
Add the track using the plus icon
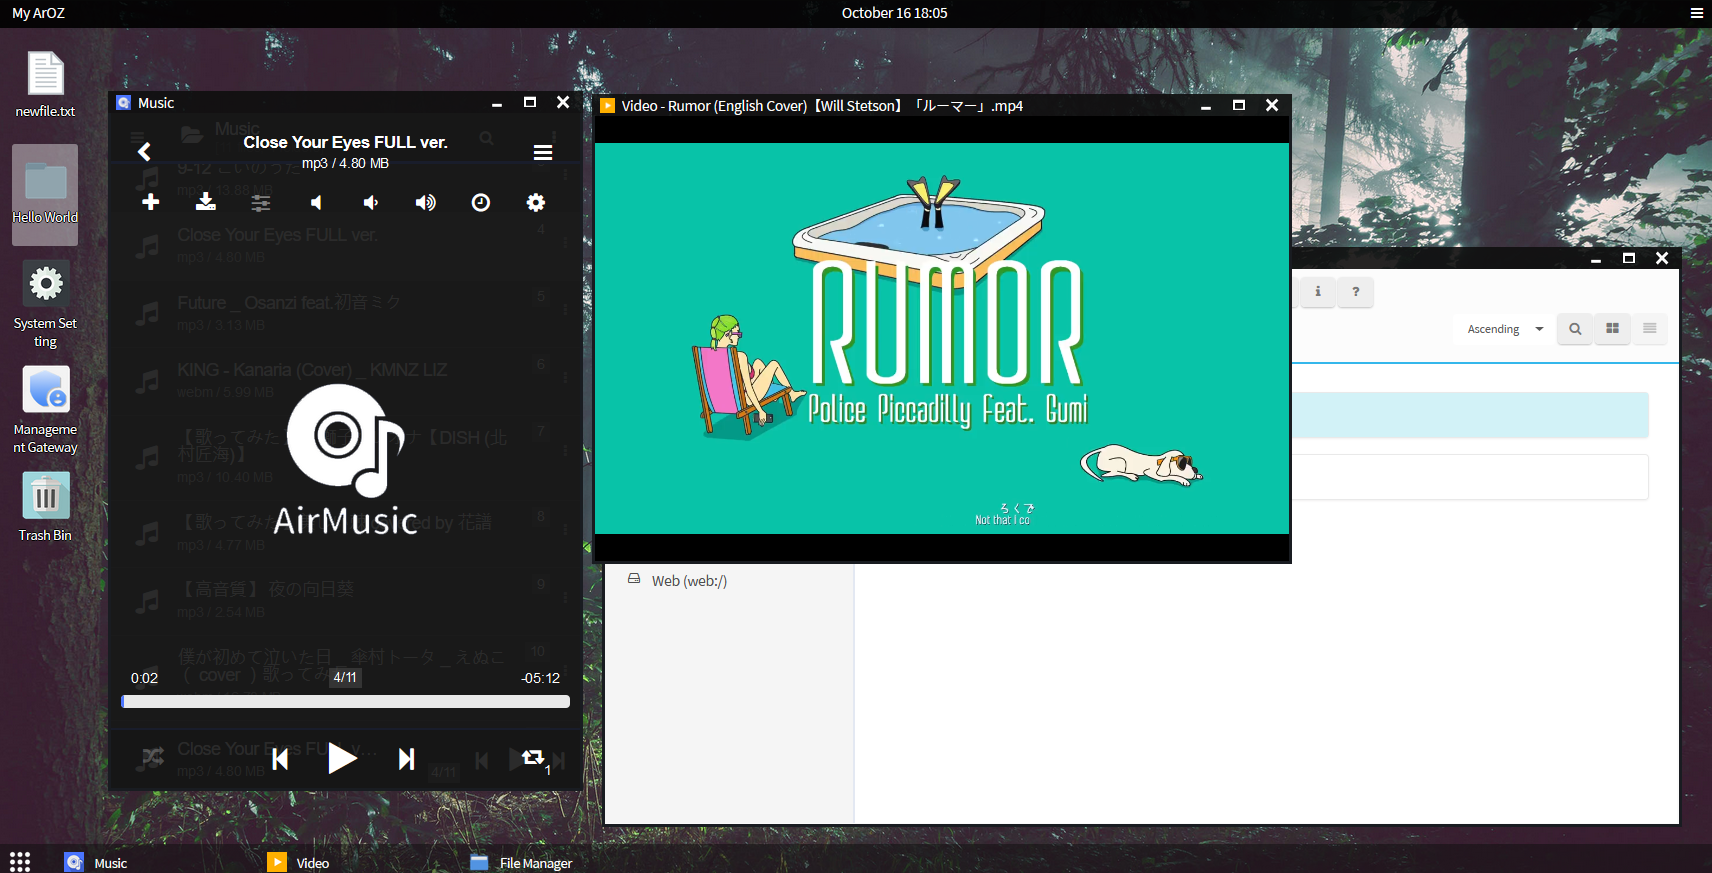pyautogui.click(x=151, y=202)
